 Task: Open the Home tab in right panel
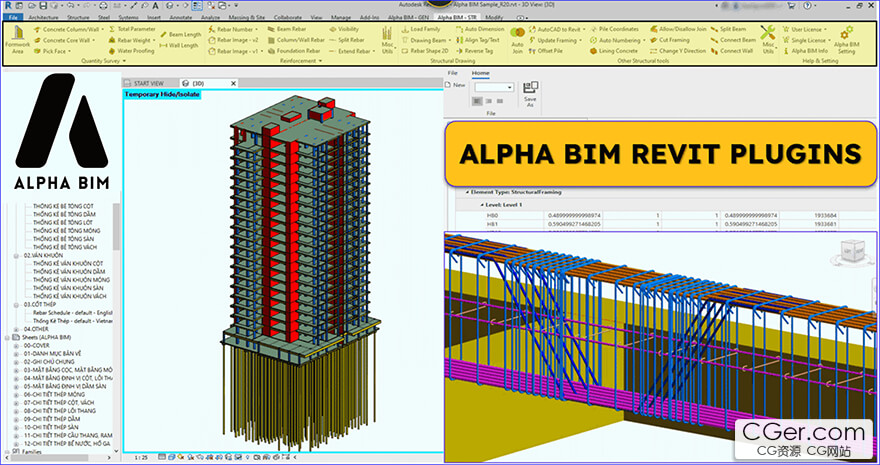480,73
